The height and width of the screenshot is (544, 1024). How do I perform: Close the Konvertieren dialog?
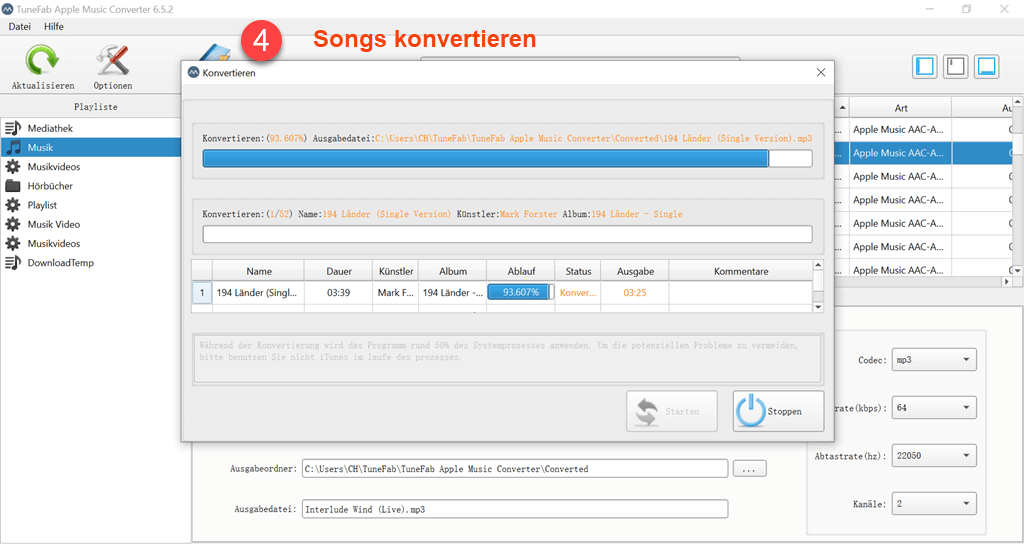(x=821, y=72)
